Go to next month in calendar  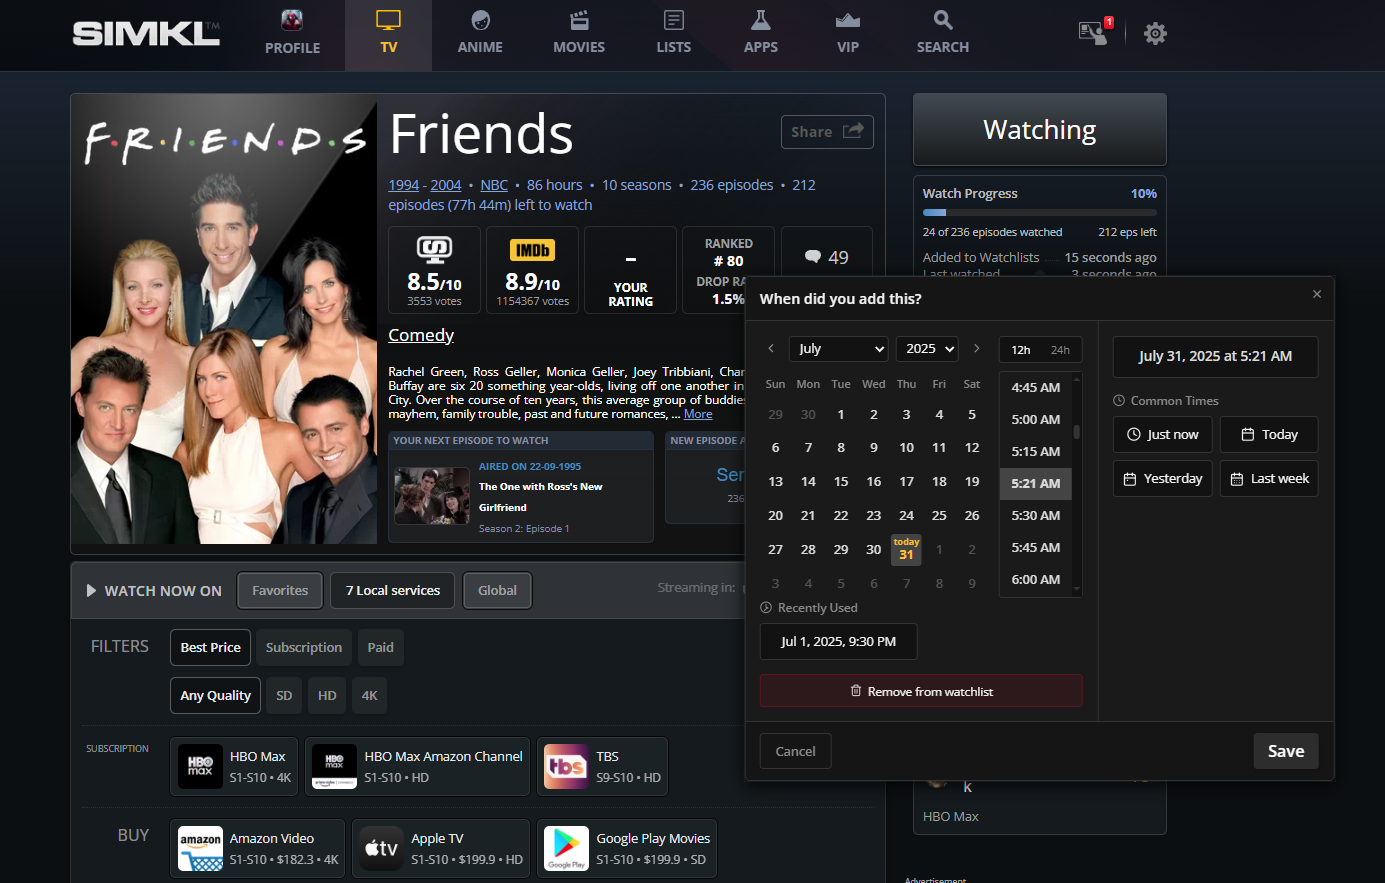[976, 349]
